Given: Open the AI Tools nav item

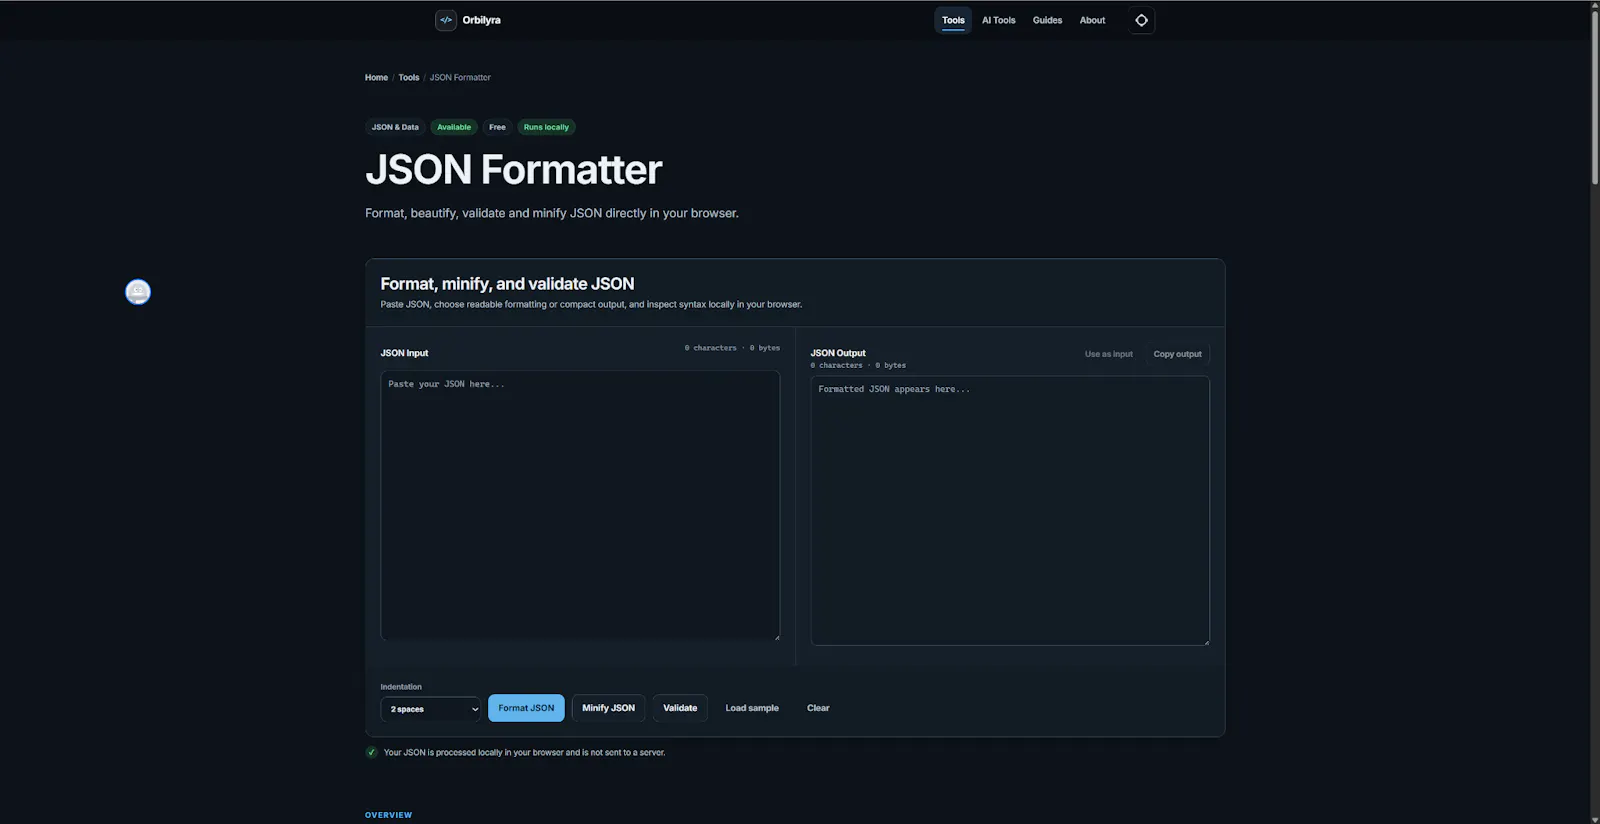Looking at the screenshot, I should (998, 20).
